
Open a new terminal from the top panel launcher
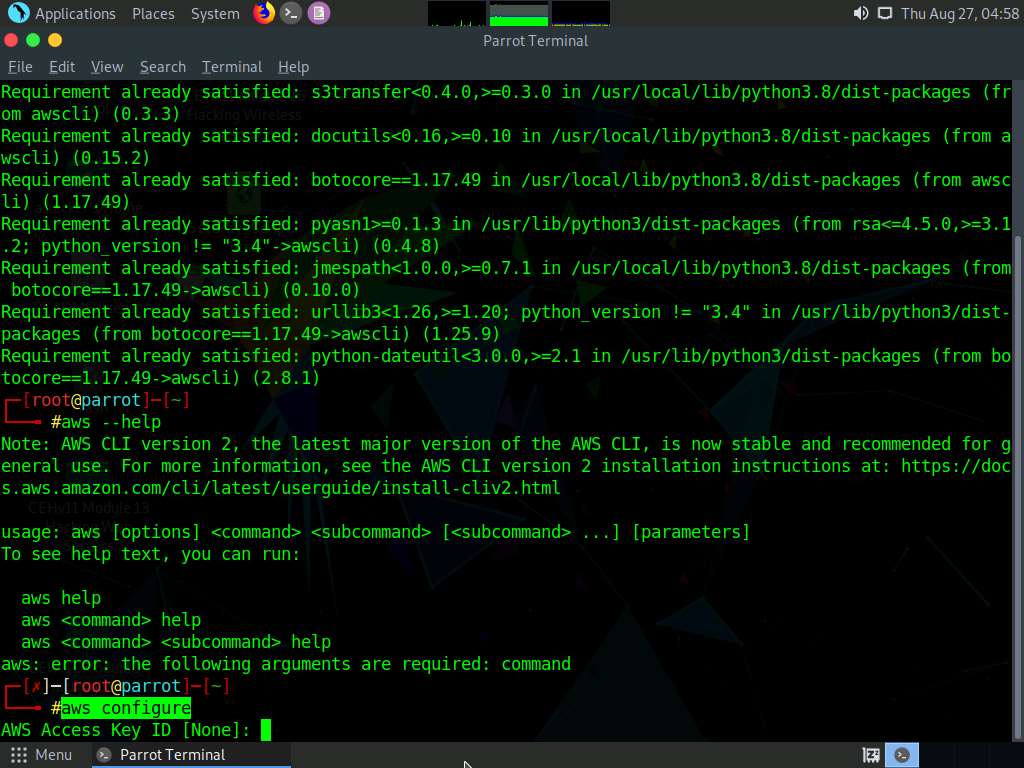(290, 13)
